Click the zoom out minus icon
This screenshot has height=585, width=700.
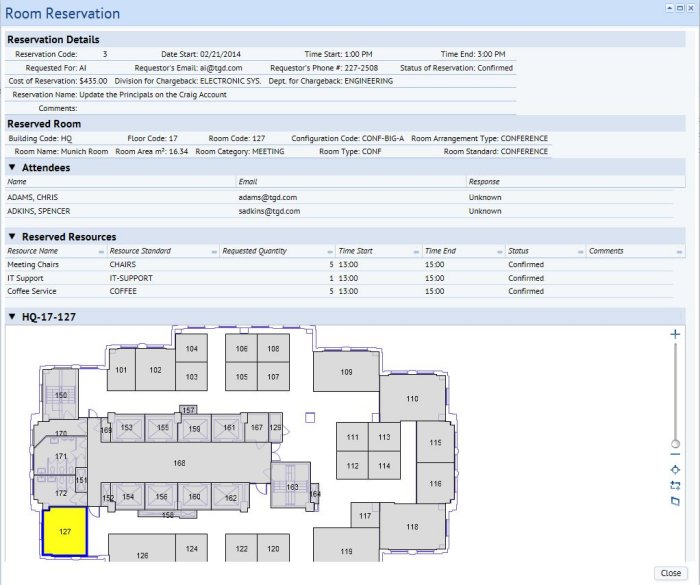point(676,453)
